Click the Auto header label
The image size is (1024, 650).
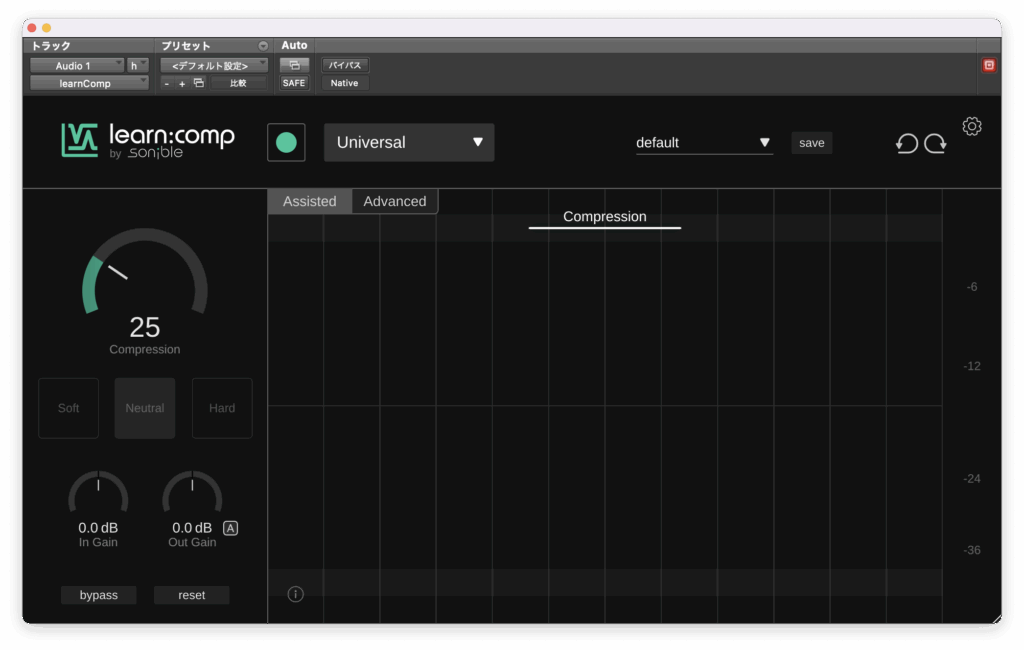click(x=294, y=45)
